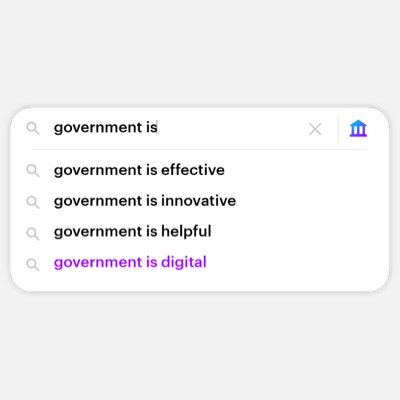Click the word effective in first suggestion
This screenshot has width=400, height=400.
tap(193, 170)
